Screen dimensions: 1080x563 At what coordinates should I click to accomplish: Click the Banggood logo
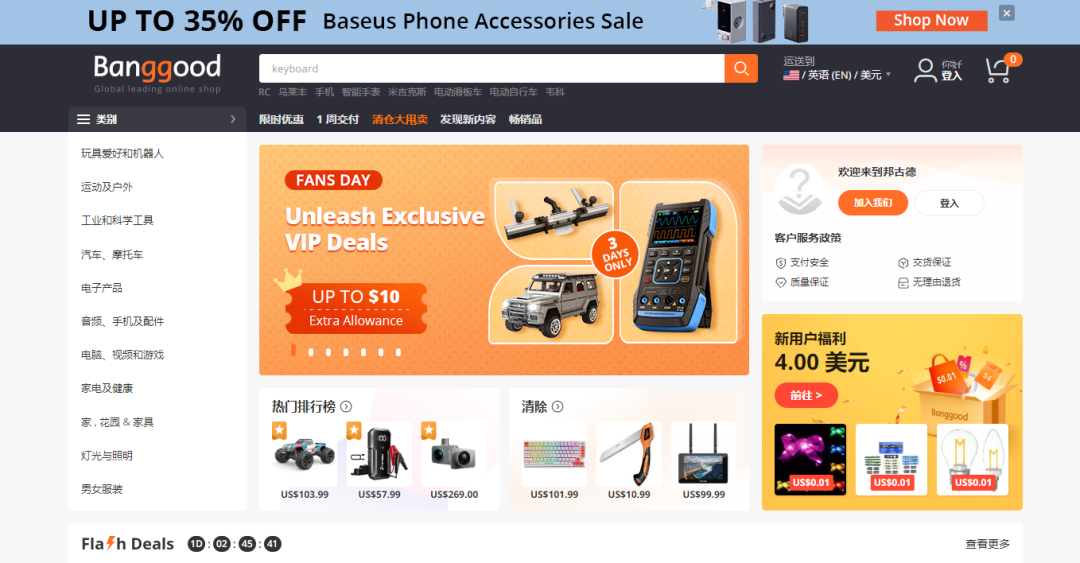[x=157, y=73]
